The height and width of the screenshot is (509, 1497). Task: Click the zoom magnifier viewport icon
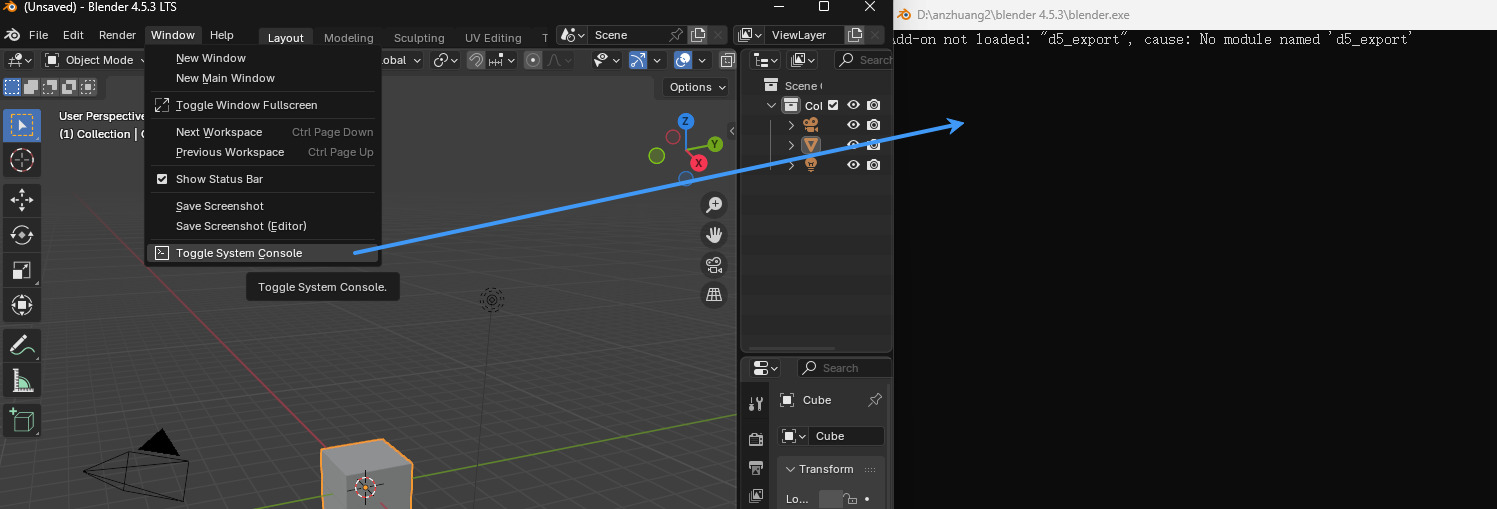tap(714, 205)
